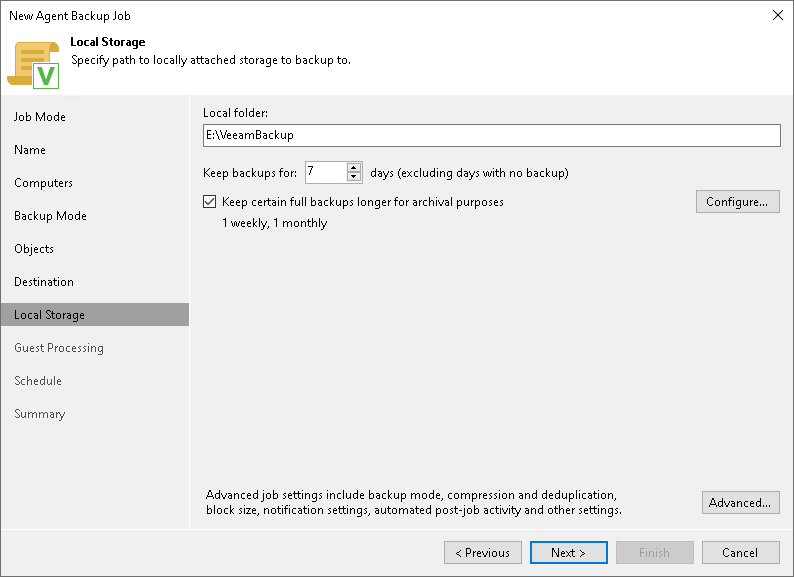Click the 'Local folder:' label

[x=235, y=113]
